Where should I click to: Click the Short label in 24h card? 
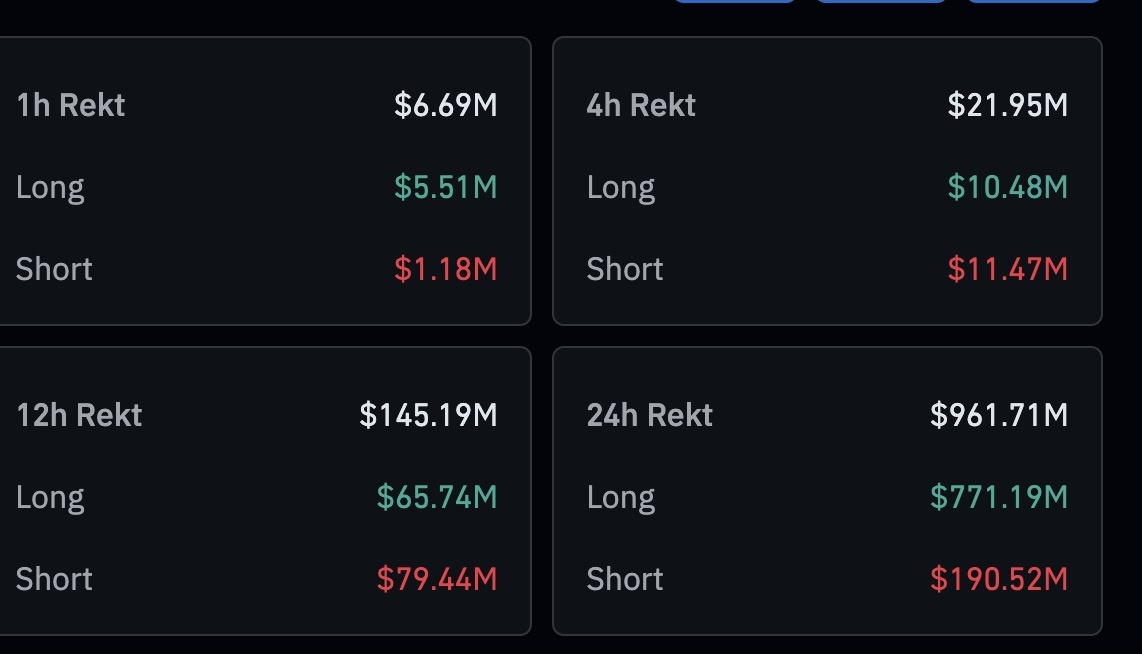[625, 580]
